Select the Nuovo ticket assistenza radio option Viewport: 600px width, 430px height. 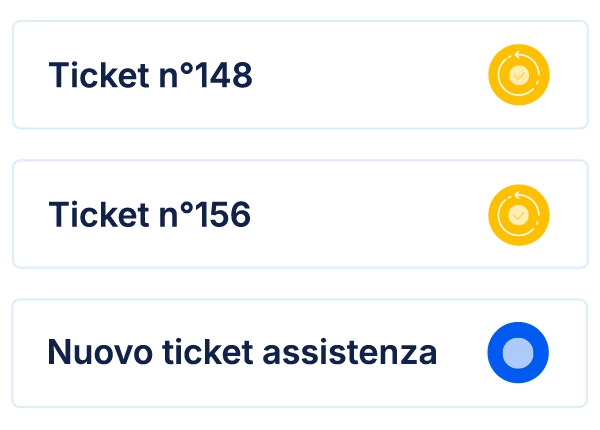[518, 353]
